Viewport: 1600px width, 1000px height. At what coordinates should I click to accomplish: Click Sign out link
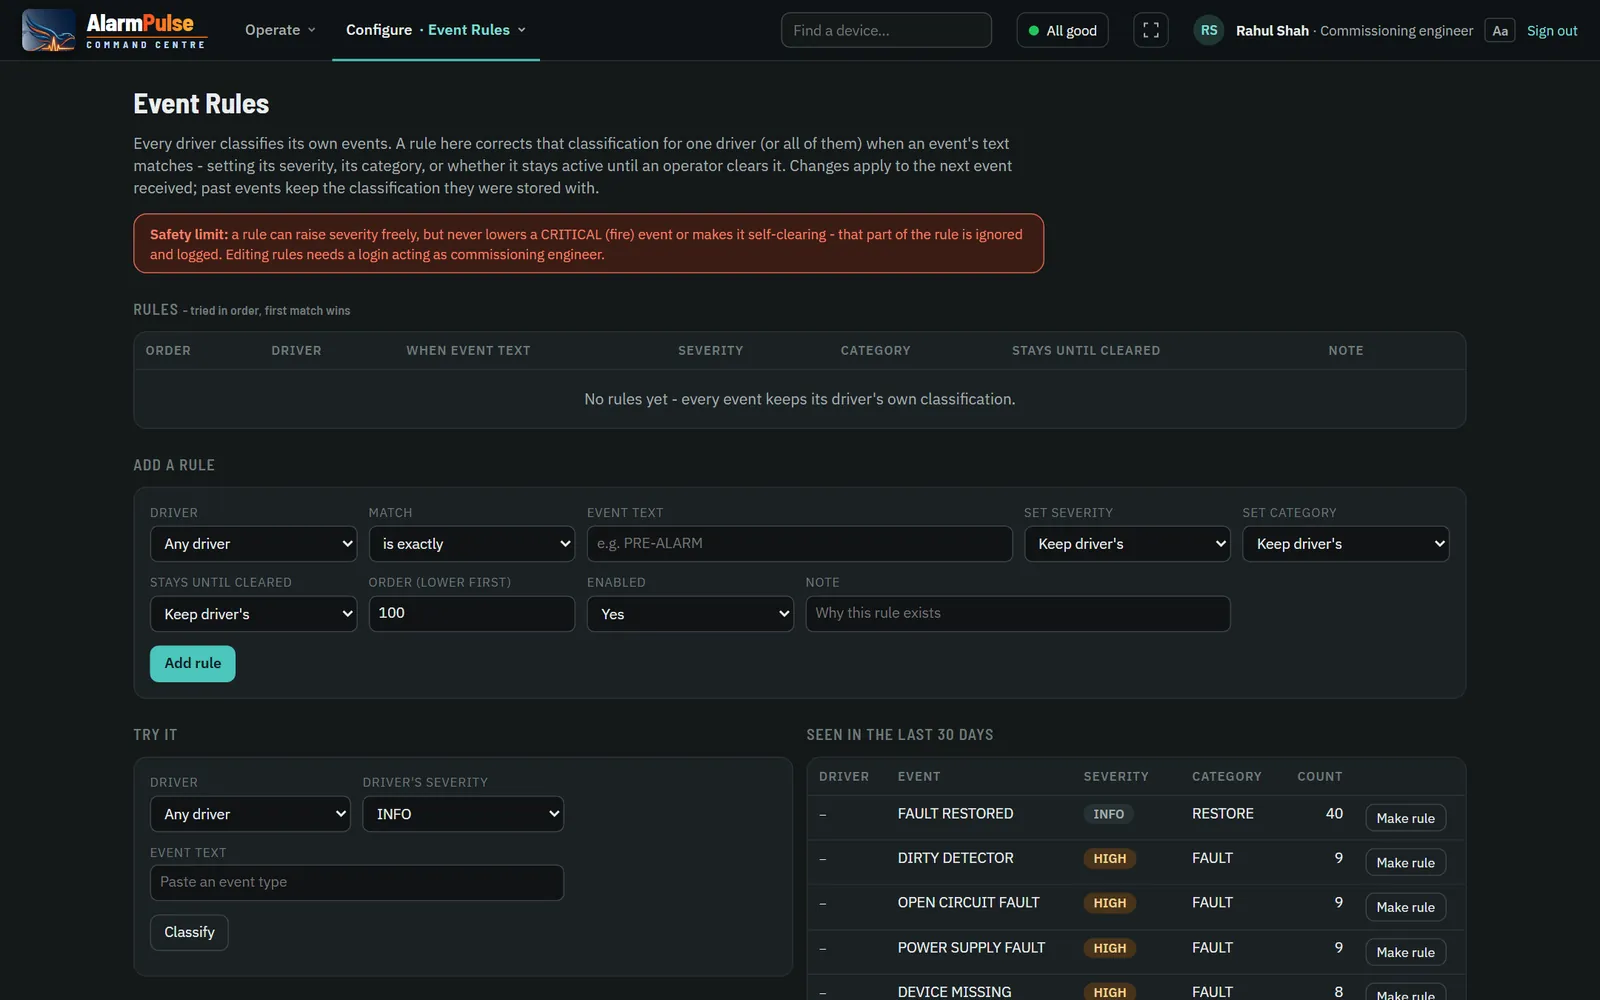(x=1552, y=31)
